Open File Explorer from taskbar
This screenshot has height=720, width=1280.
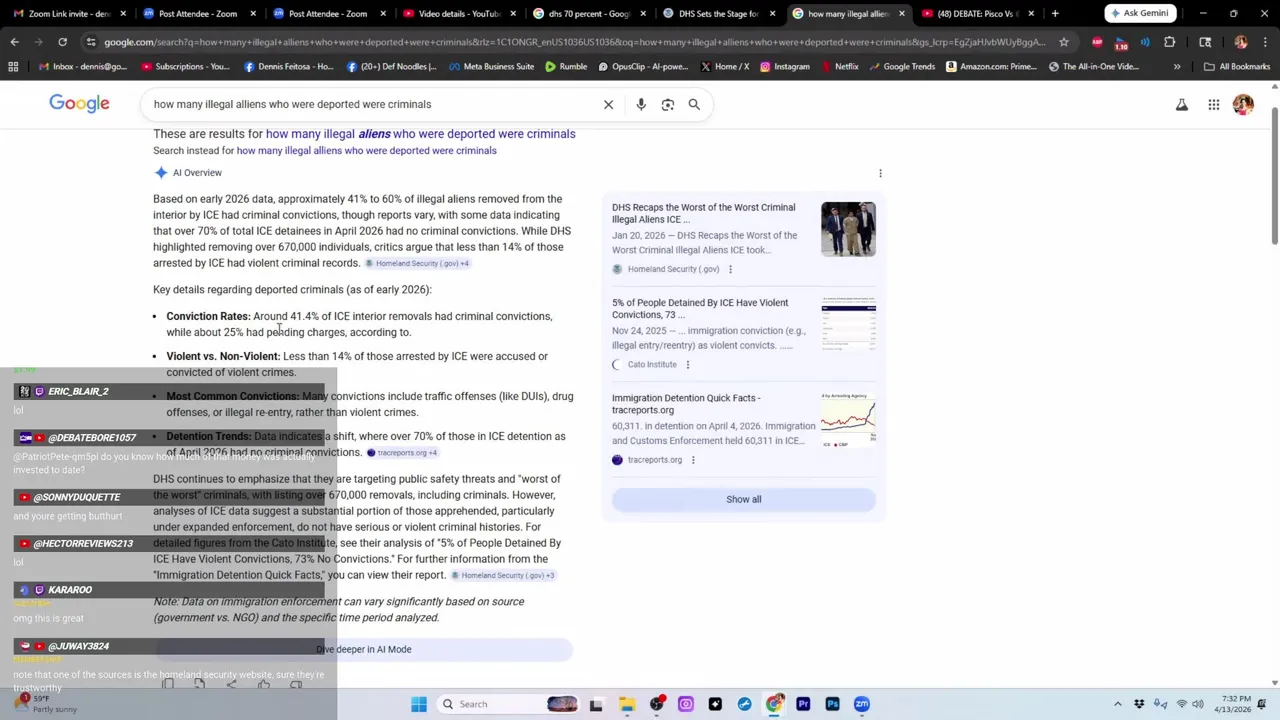pos(627,704)
